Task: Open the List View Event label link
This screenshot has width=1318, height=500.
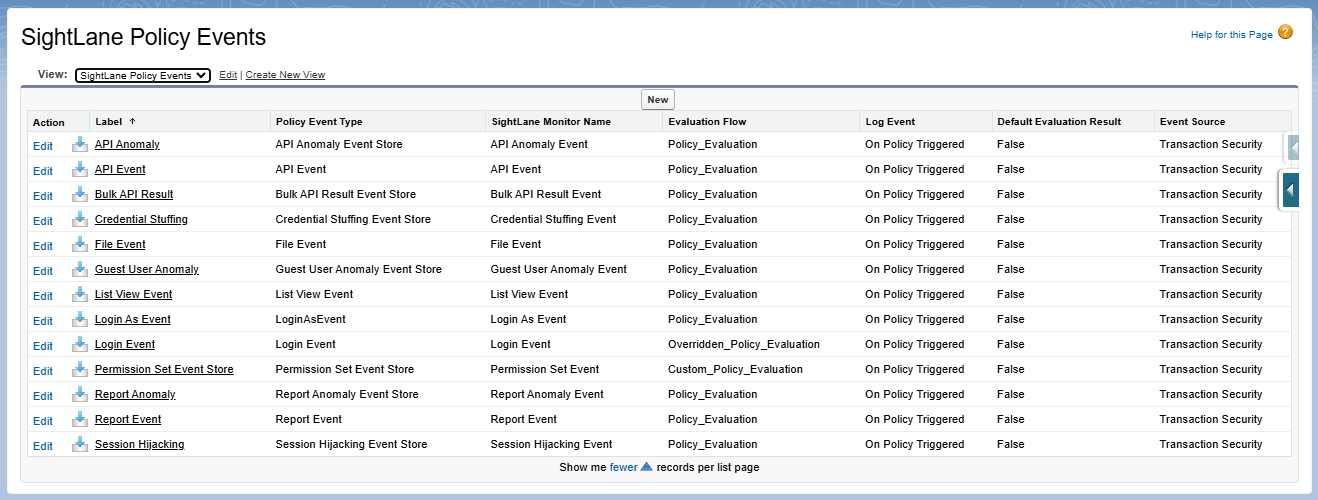Action: pos(133,294)
